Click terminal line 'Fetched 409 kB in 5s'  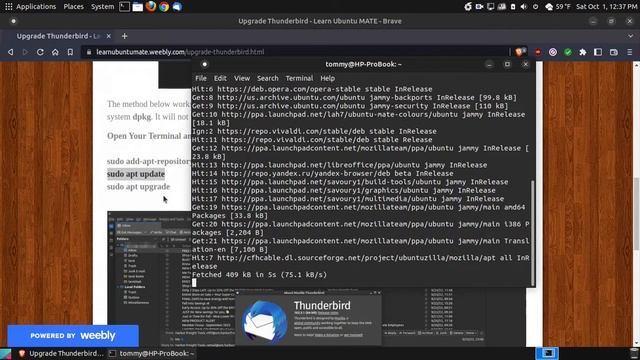click(x=259, y=275)
